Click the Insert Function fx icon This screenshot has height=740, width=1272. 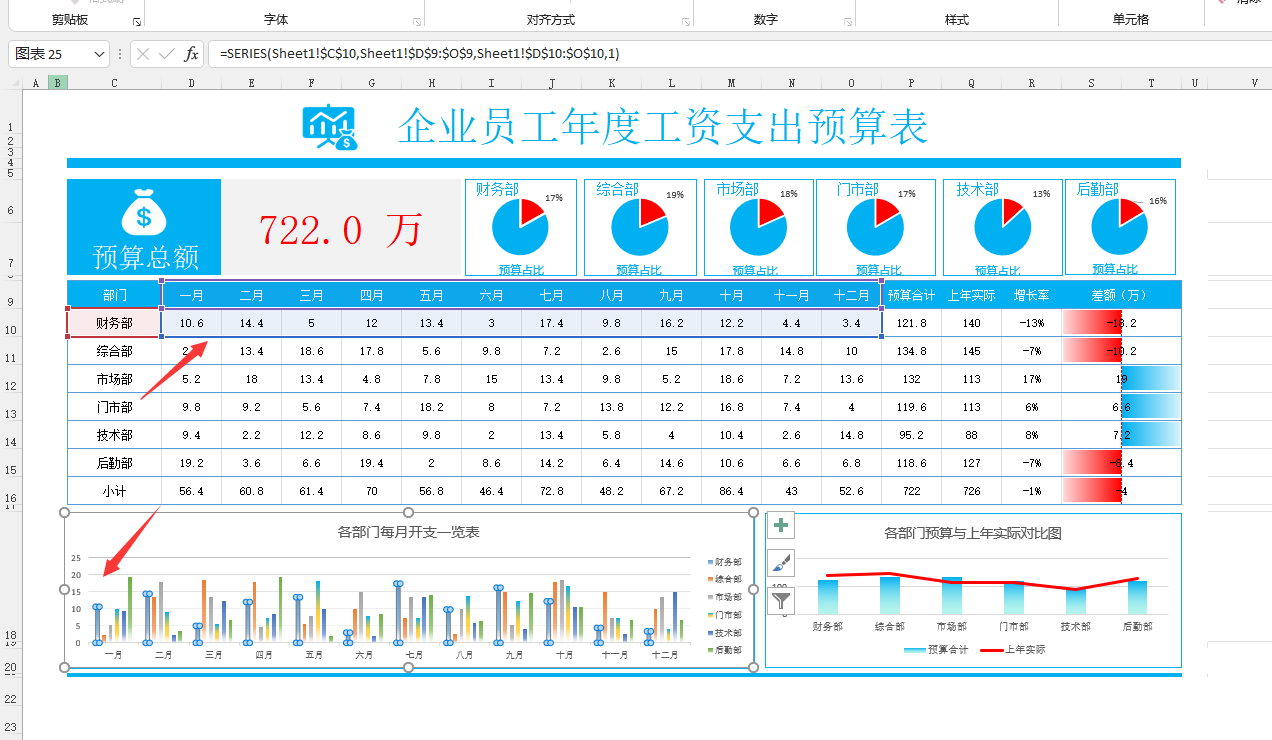point(190,54)
